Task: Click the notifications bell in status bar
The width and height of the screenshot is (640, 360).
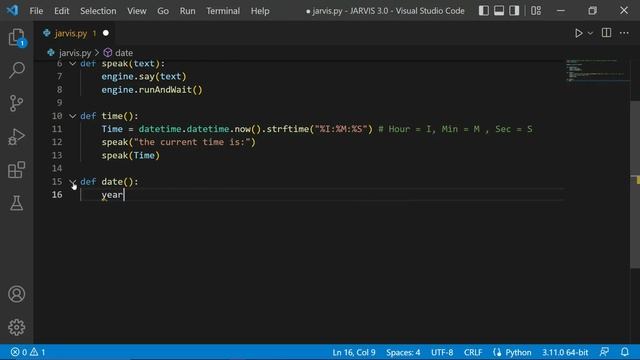Action: pos(624,352)
